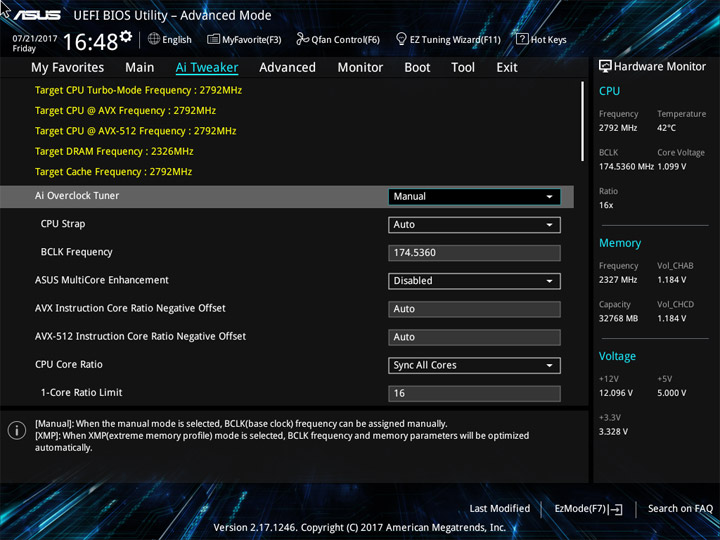Click Last Modified
The width and height of the screenshot is (720, 540).
point(500,509)
